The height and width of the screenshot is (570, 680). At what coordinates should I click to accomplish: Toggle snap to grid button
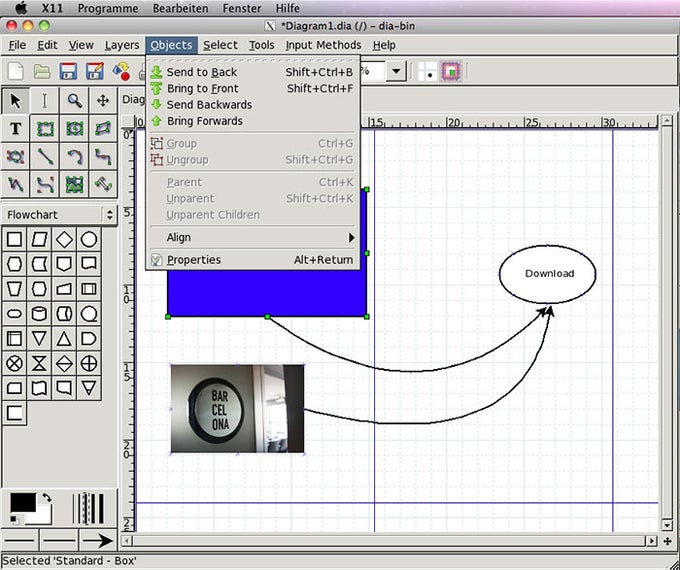tap(428, 72)
